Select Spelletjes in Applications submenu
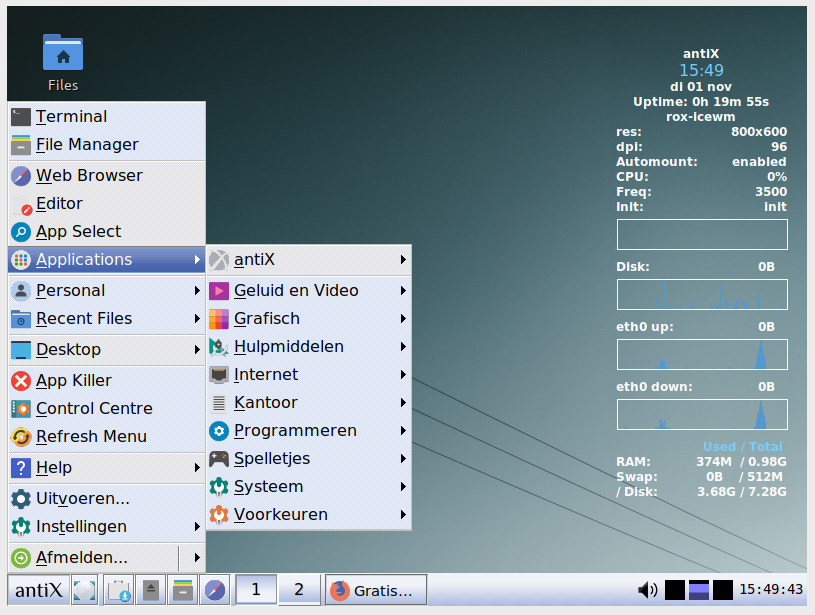The image size is (815, 615). click(272, 459)
